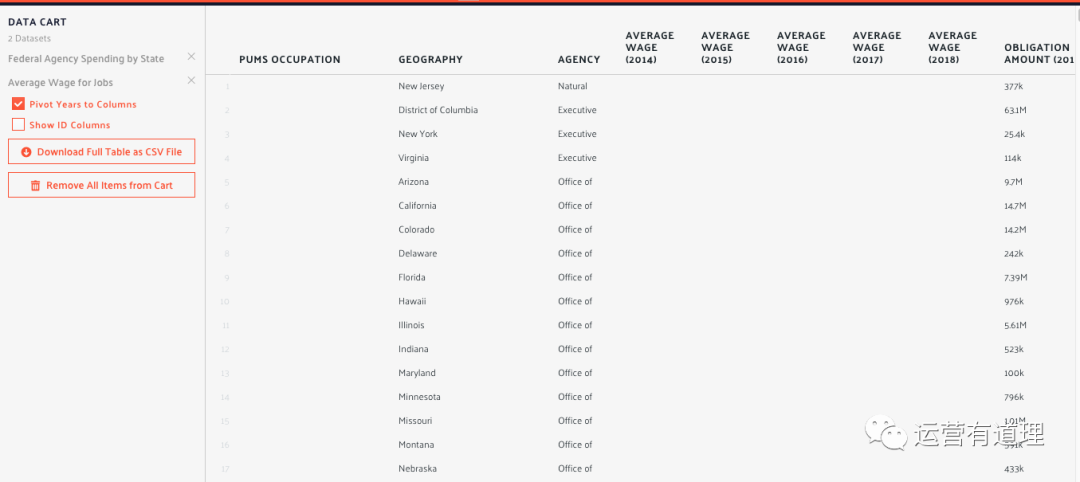The width and height of the screenshot is (1080, 482).
Task: Click Average Wage (2016) column header
Action: click(801, 48)
